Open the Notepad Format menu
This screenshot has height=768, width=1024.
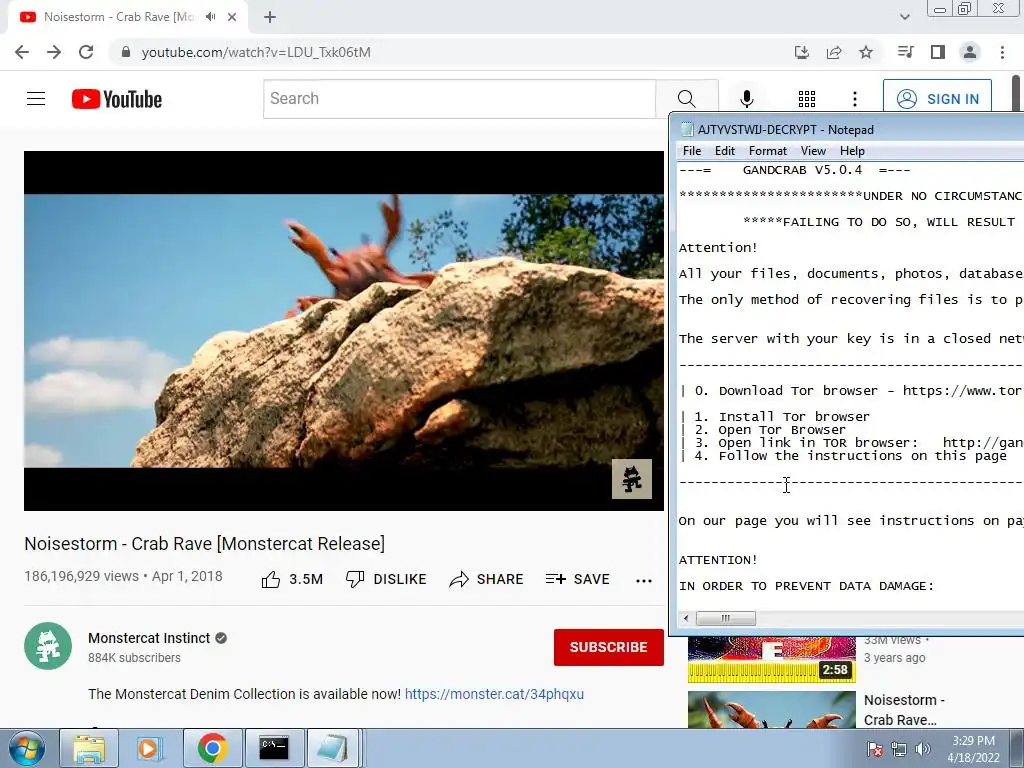click(768, 151)
